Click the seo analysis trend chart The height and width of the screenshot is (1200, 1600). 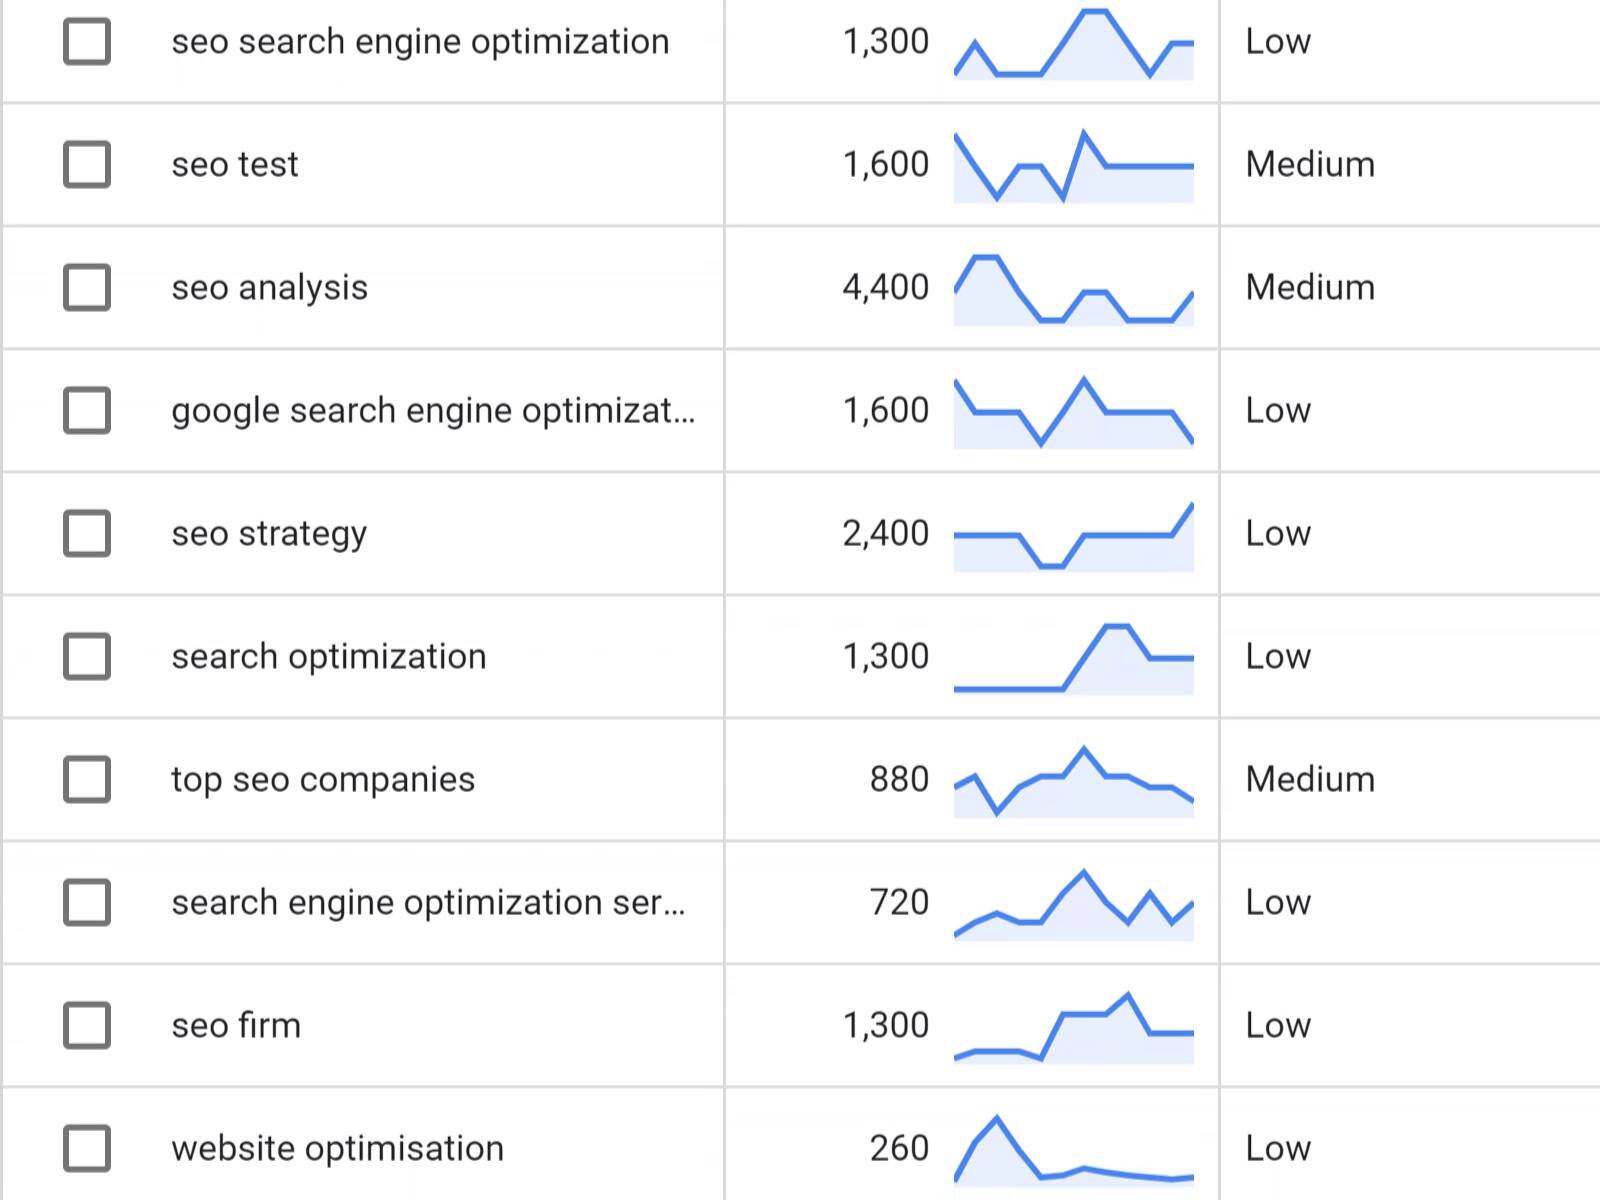(x=1073, y=290)
